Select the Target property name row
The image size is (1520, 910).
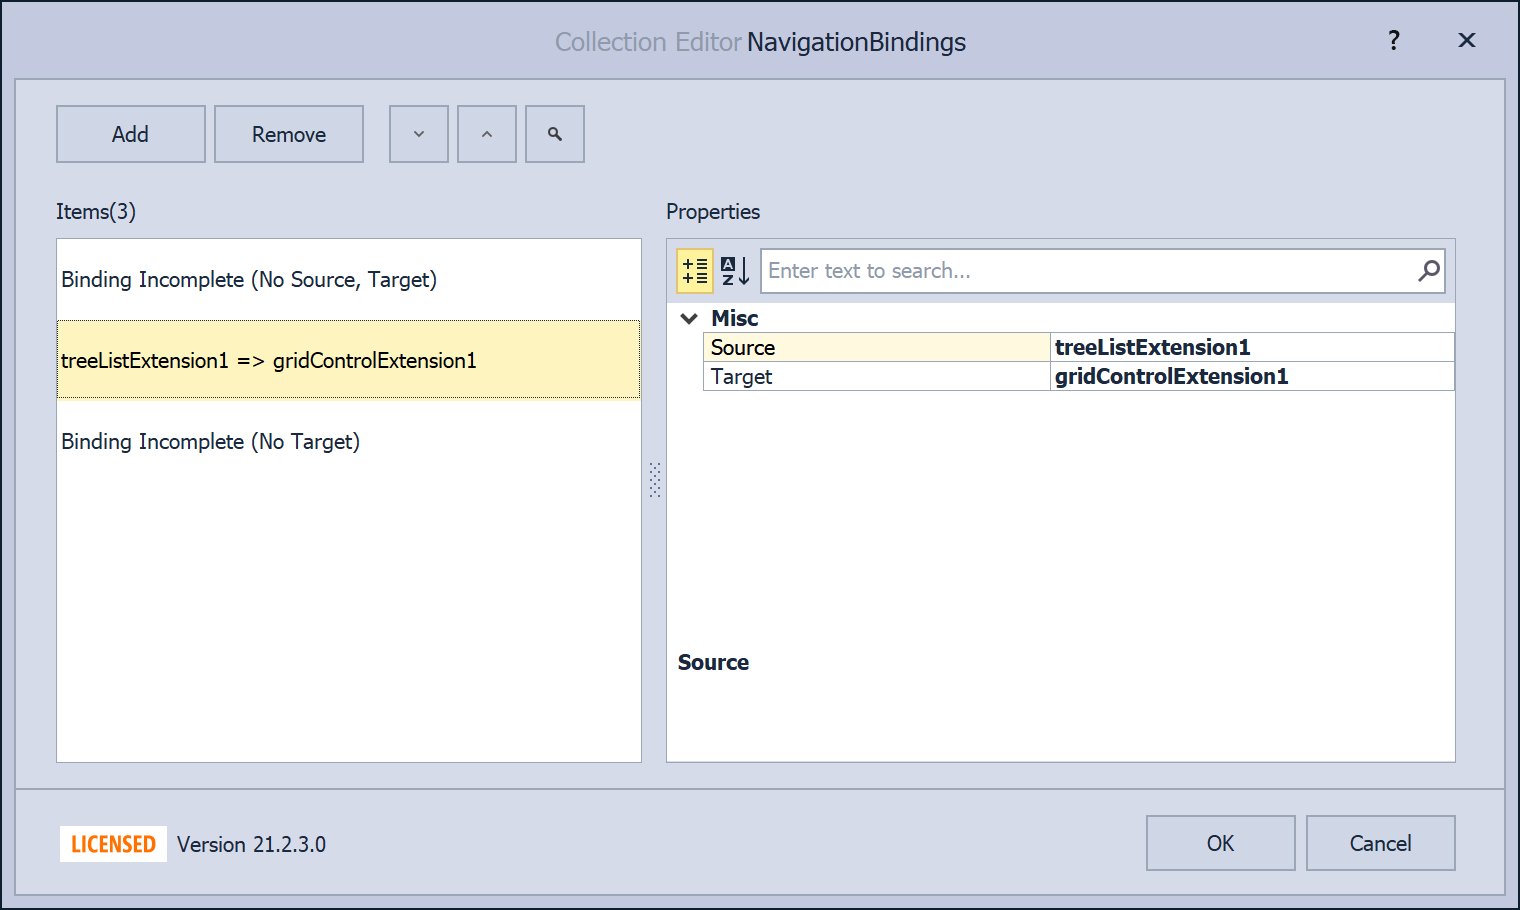tap(875, 377)
